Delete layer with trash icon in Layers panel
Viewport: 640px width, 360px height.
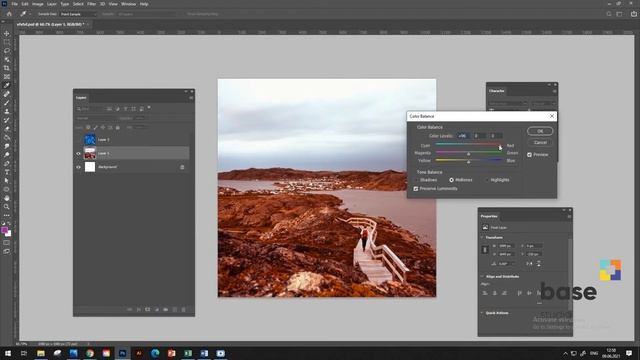pos(183,309)
